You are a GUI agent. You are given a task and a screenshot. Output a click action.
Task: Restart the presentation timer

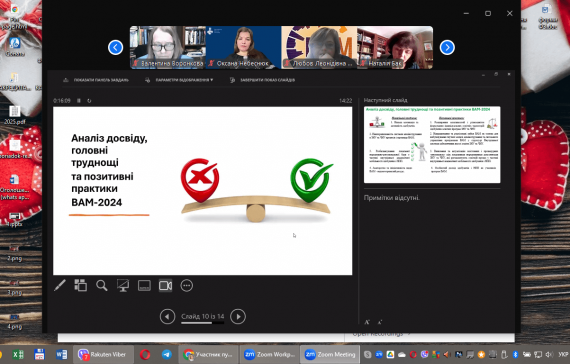89,101
